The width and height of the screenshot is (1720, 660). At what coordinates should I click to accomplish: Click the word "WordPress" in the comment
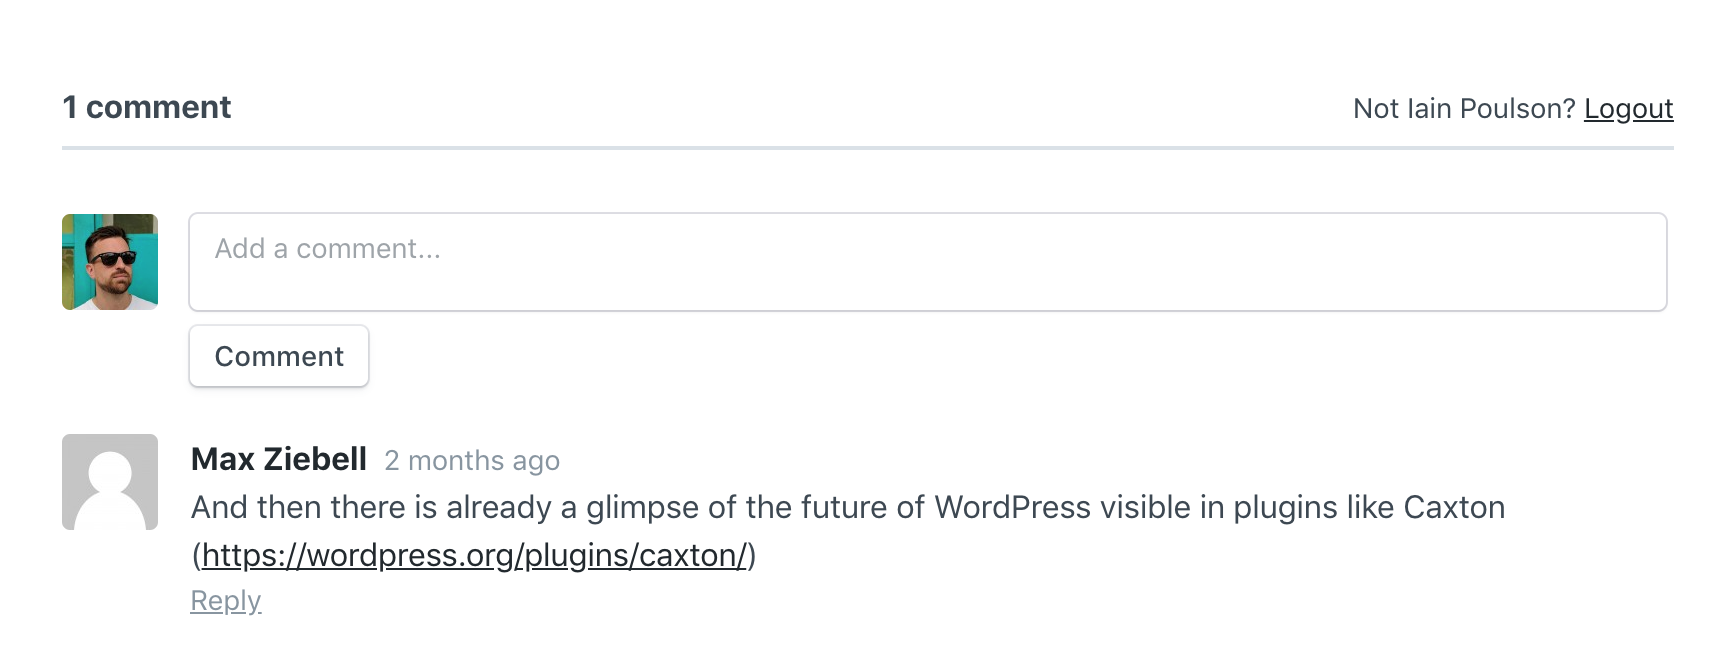pos(1012,507)
